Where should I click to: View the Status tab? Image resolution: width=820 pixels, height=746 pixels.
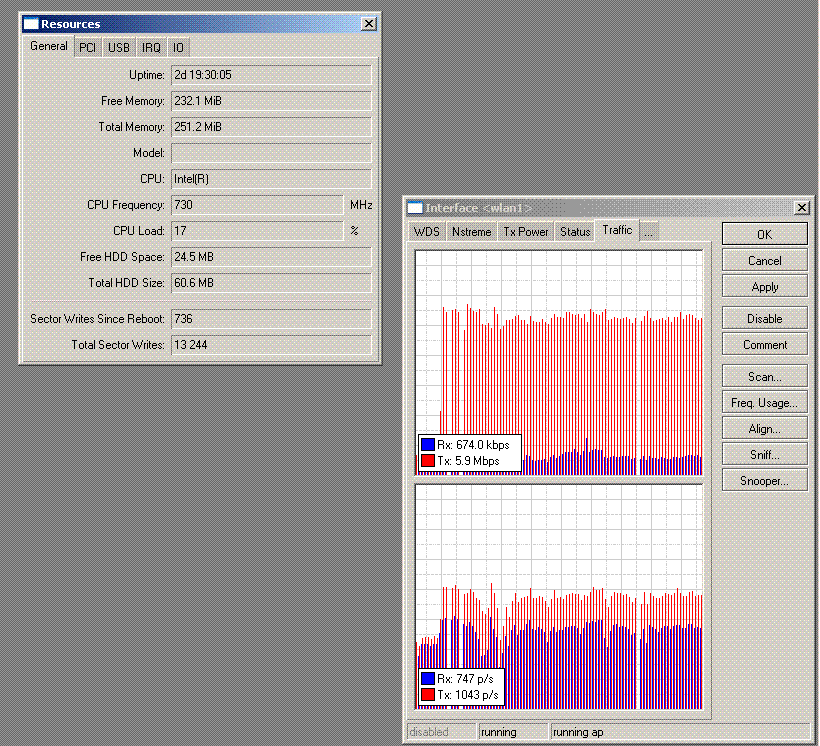[575, 231]
